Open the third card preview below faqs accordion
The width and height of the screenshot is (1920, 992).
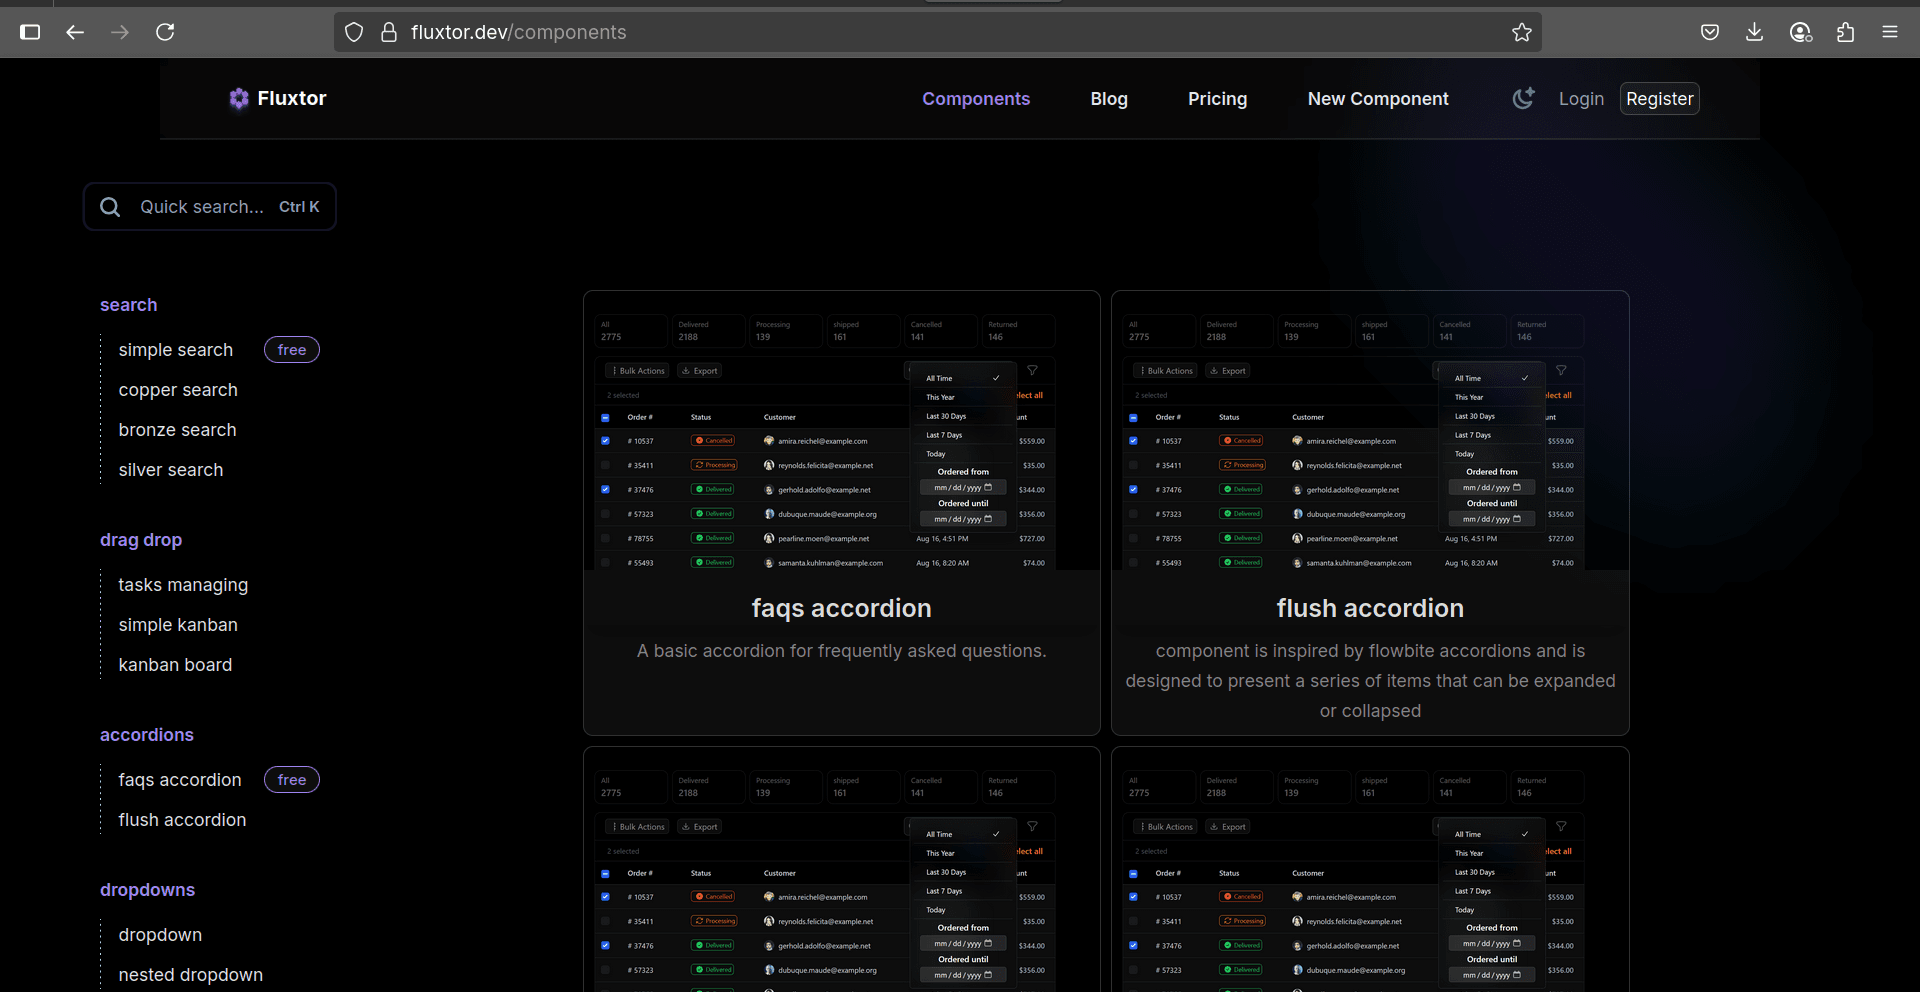(842, 870)
